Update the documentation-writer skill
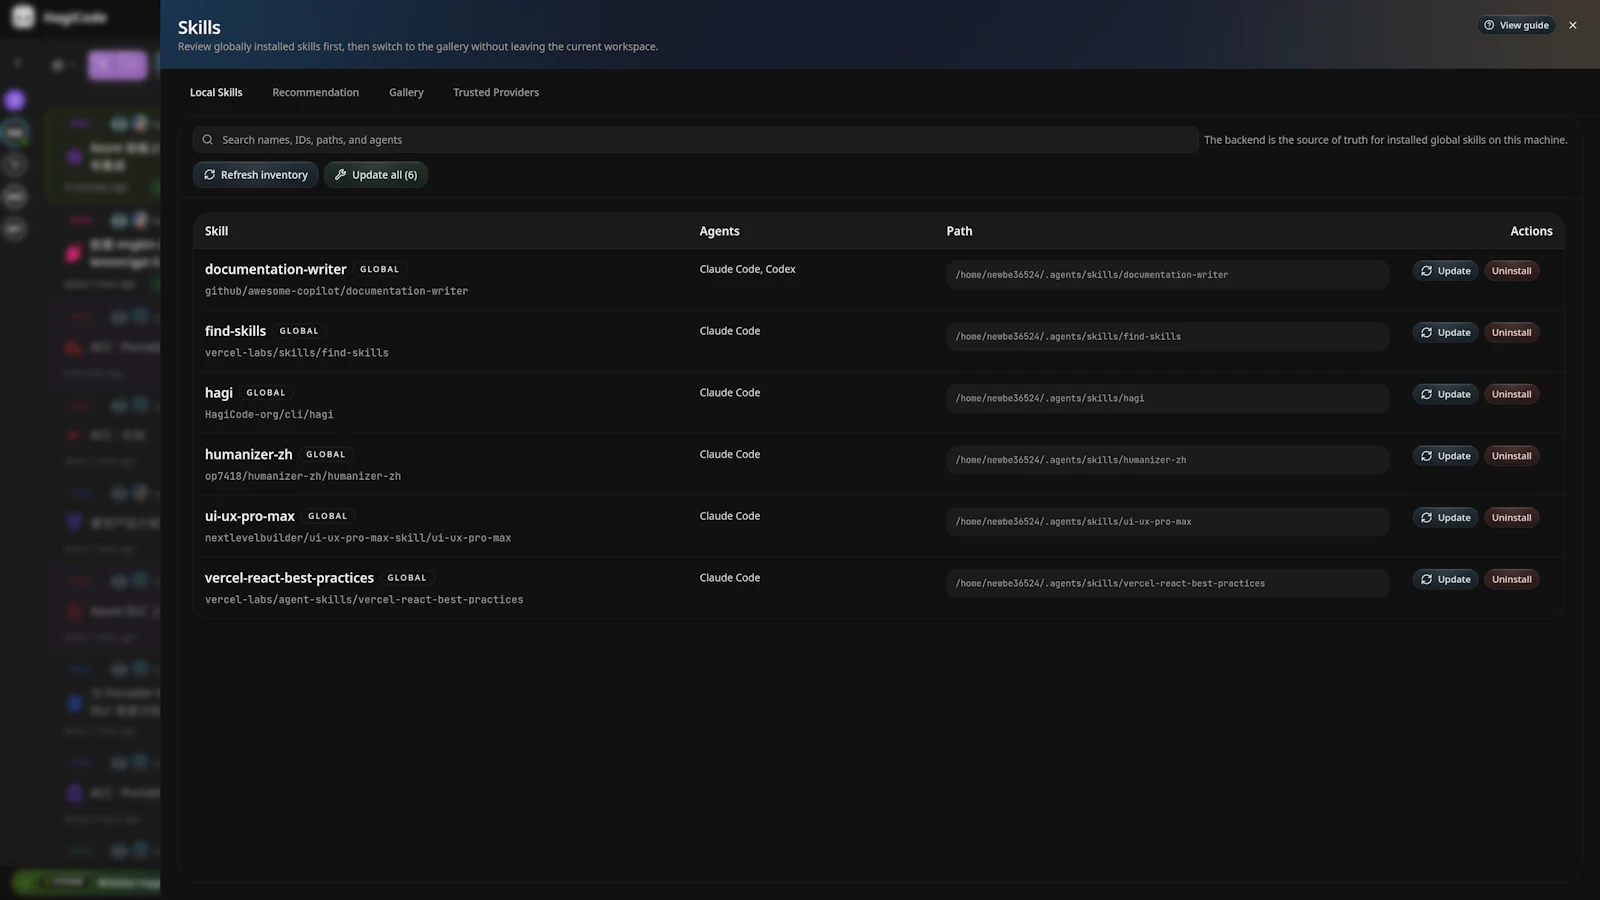The width and height of the screenshot is (1600, 900). click(x=1444, y=270)
